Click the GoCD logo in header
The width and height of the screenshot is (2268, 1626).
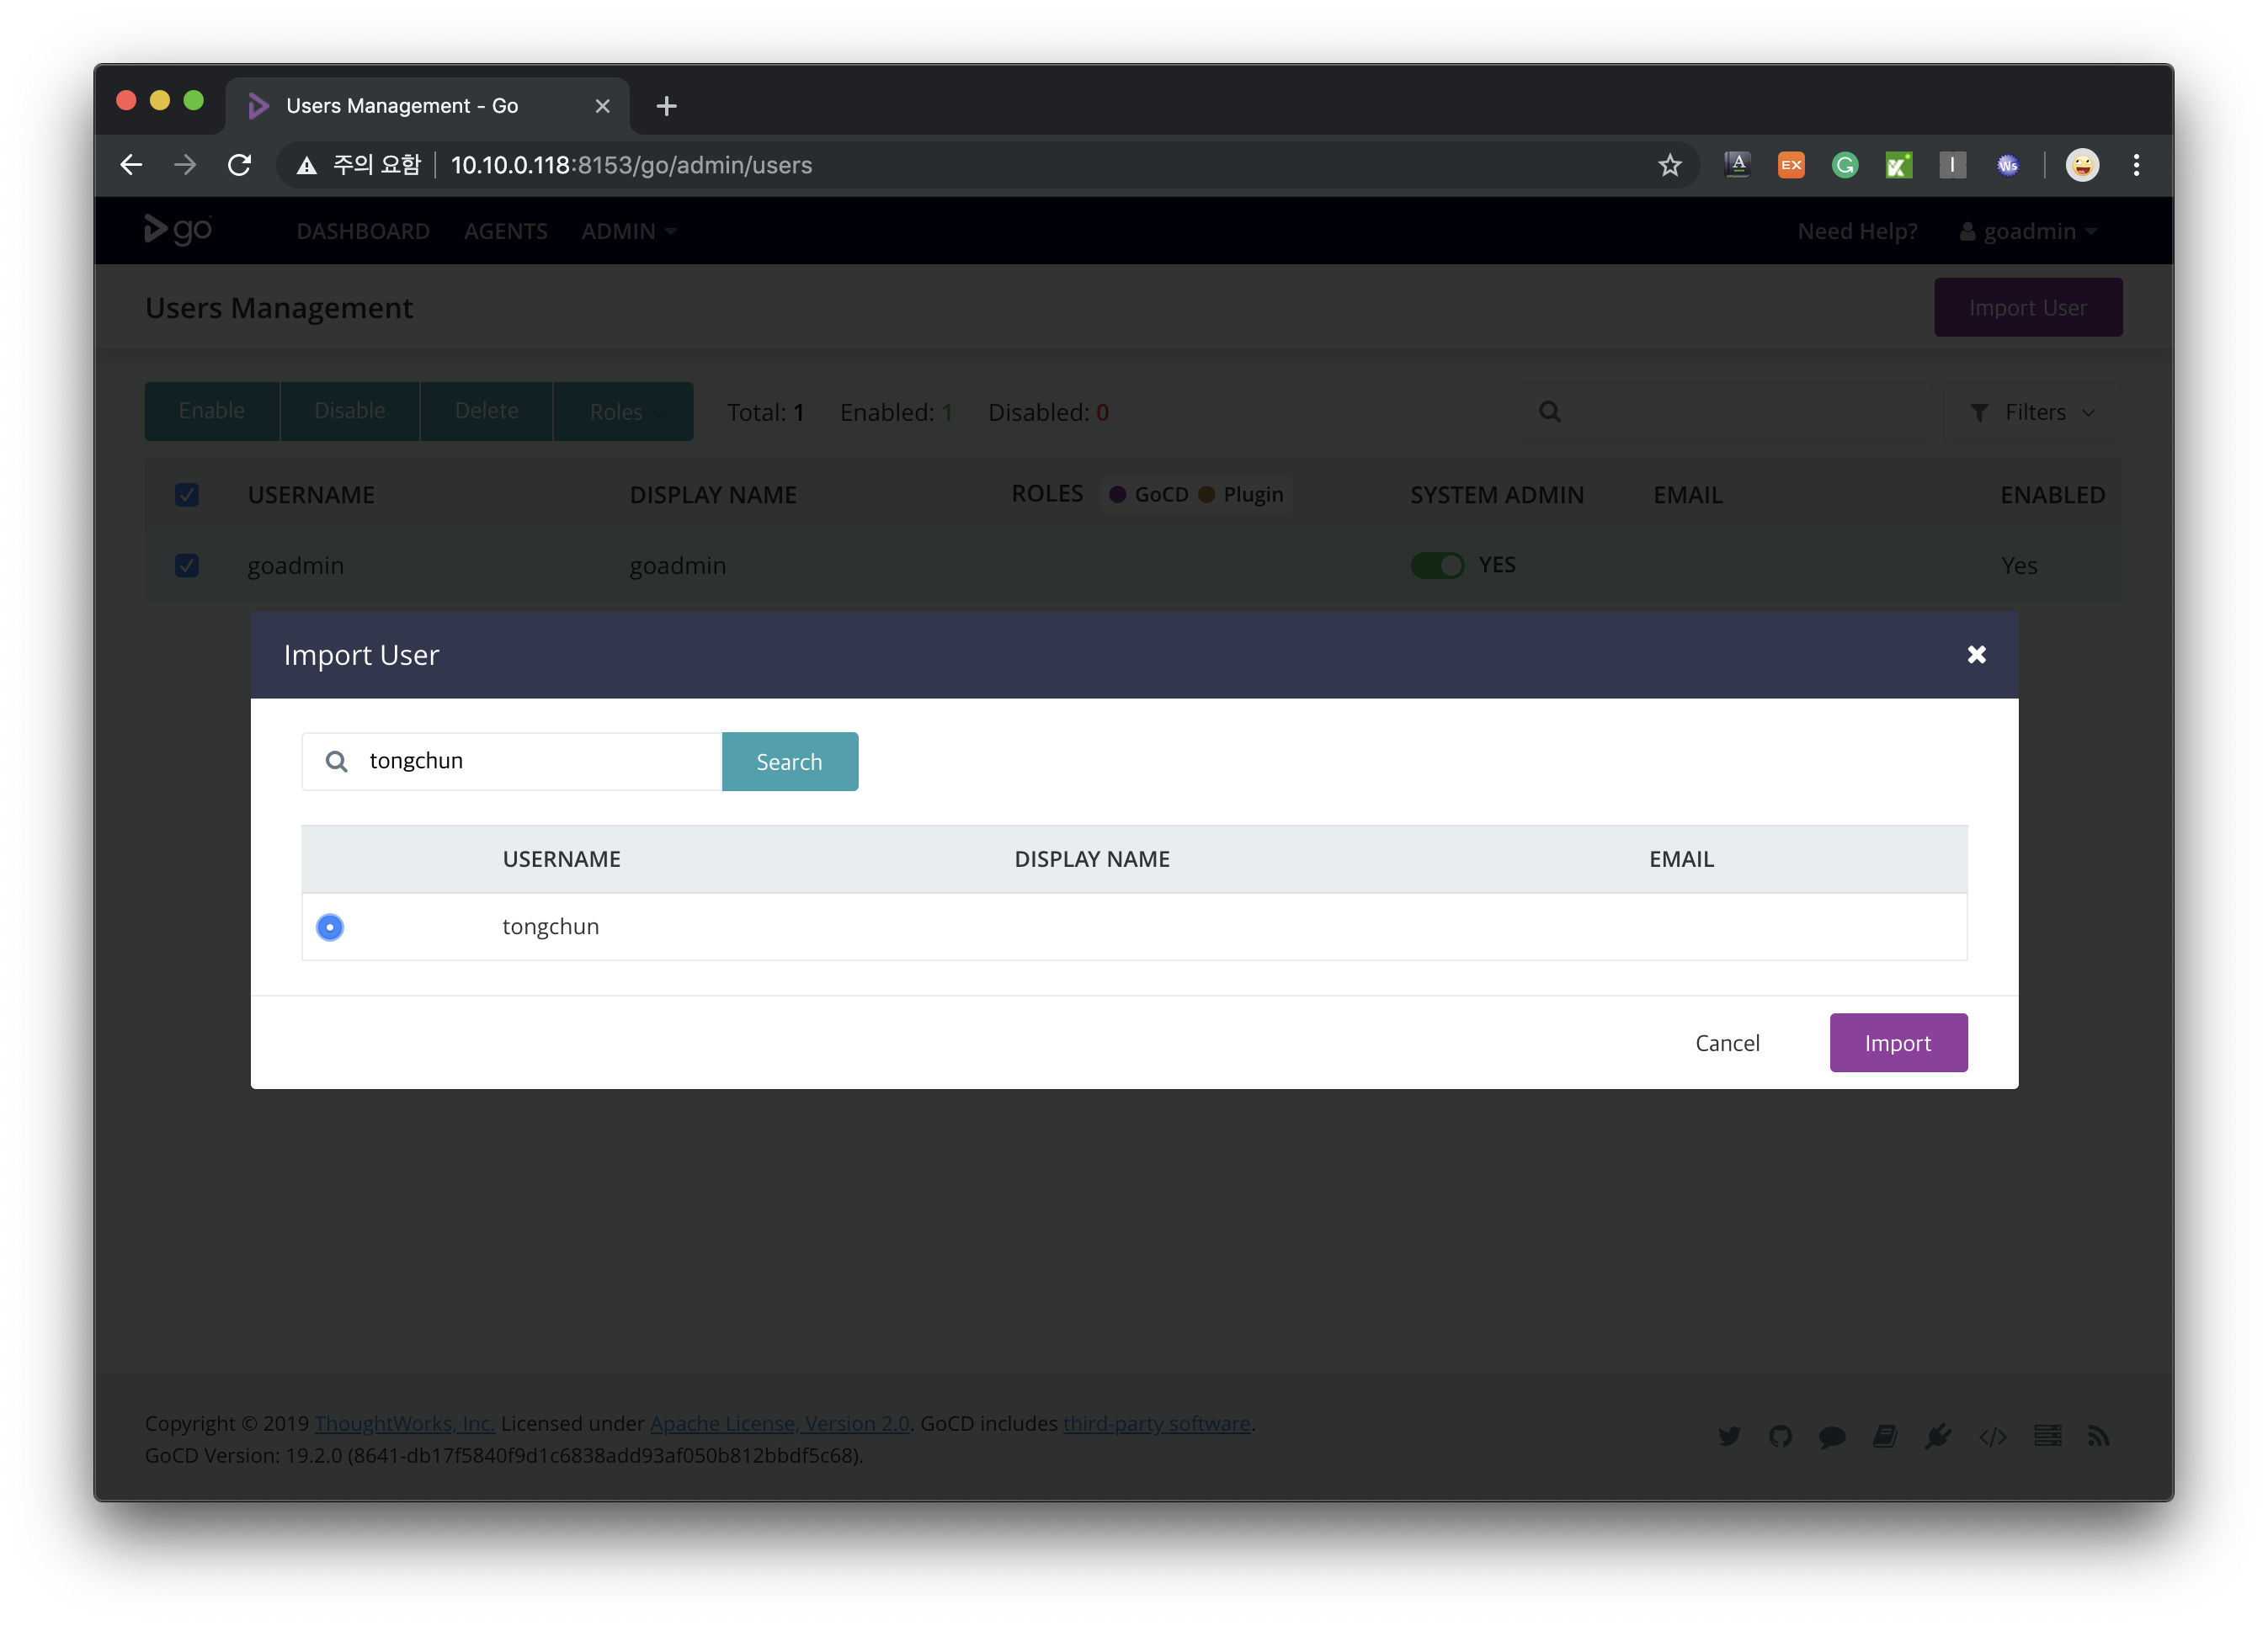(x=178, y=230)
